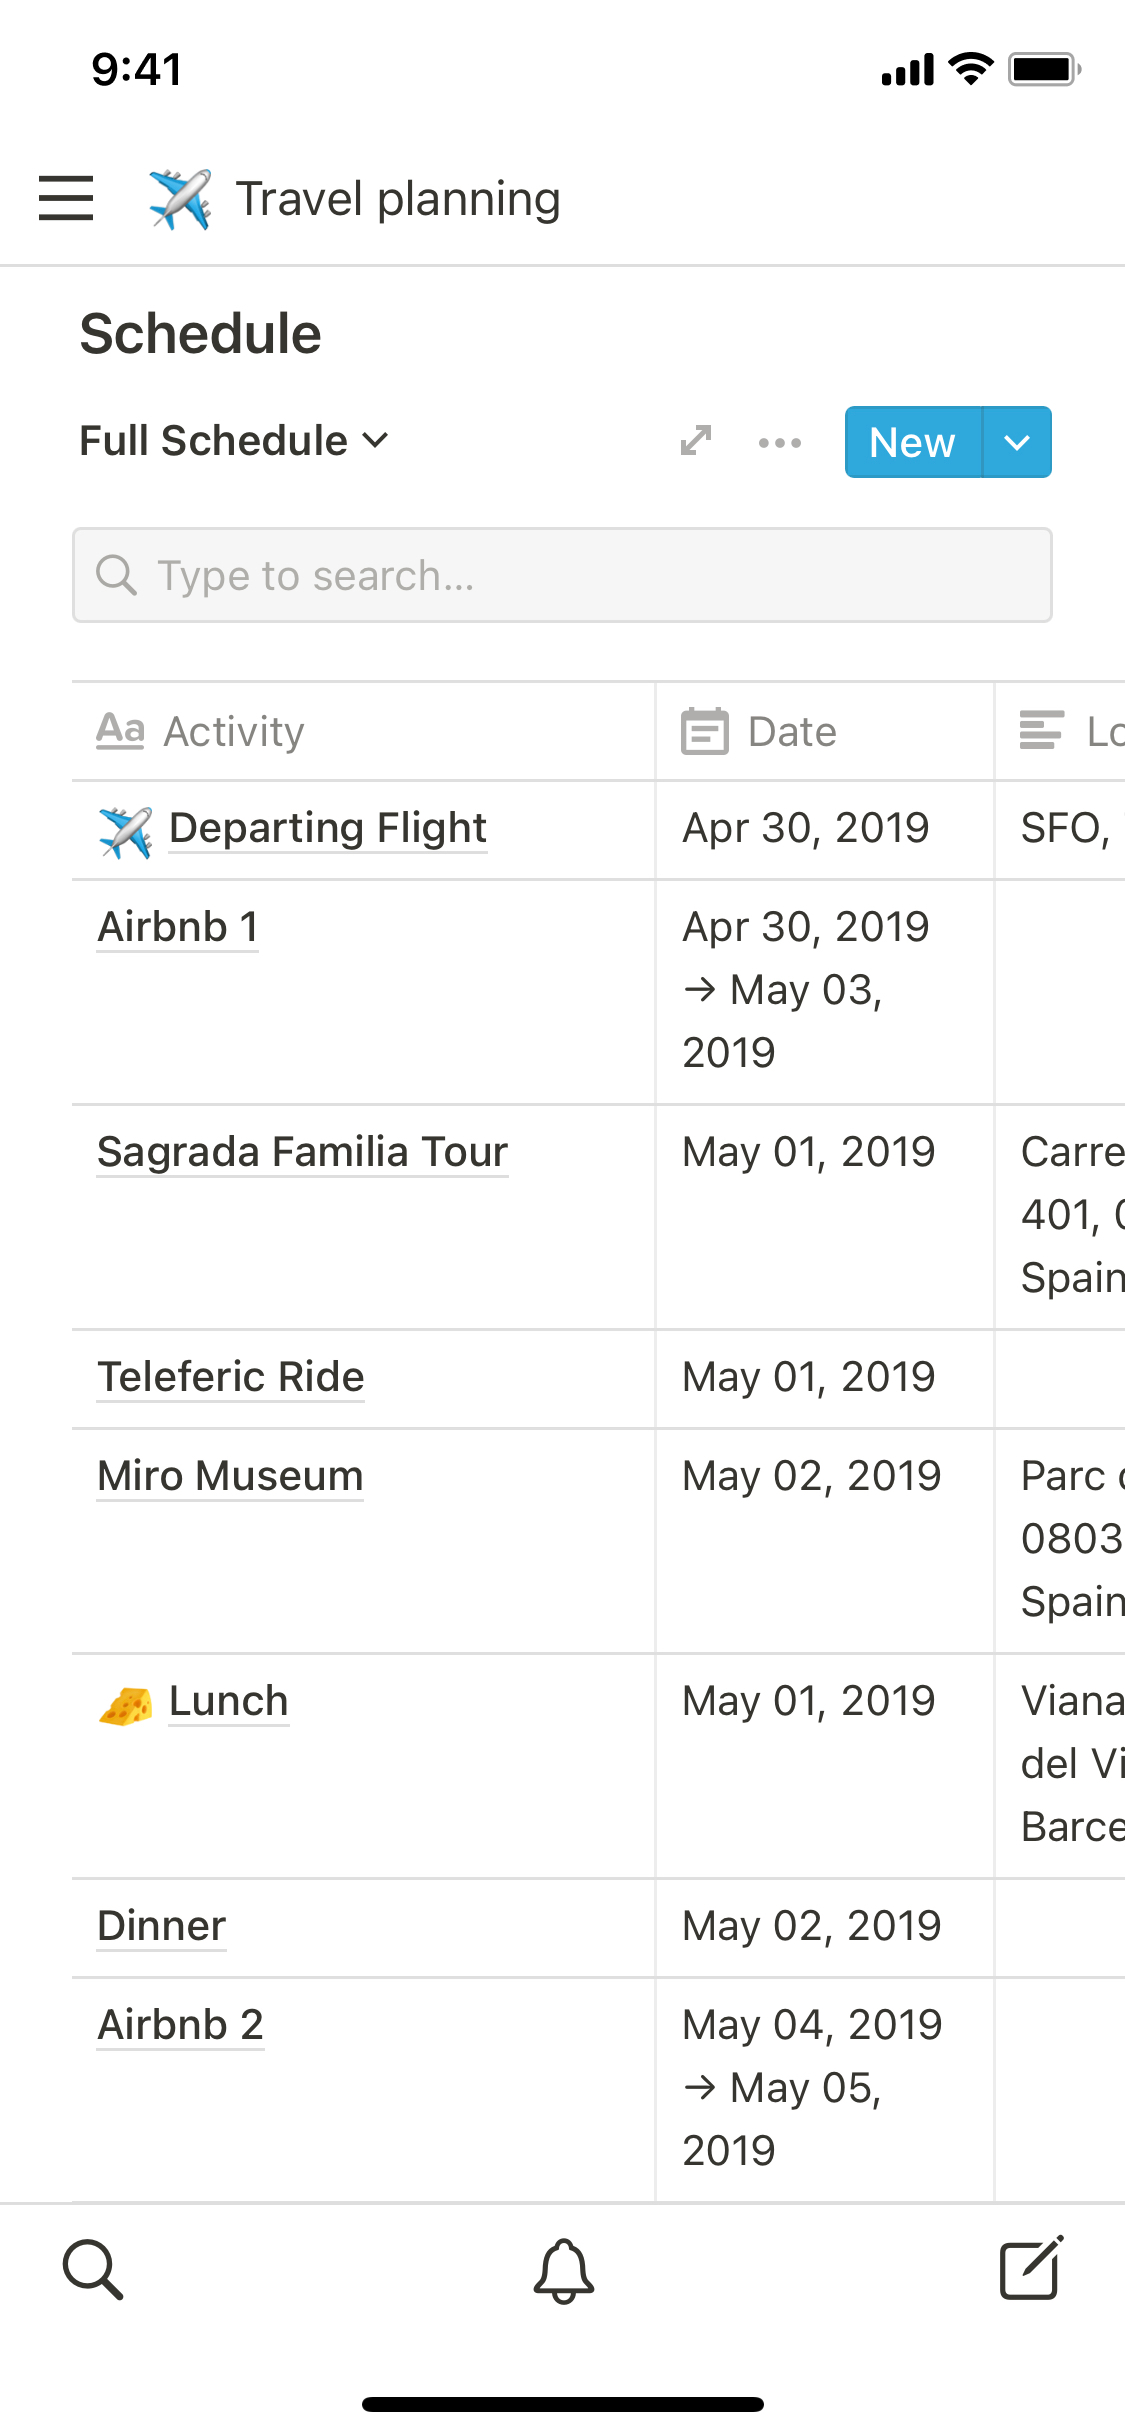
Task: Open the three-dot options menu
Action: (x=779, y=442)
